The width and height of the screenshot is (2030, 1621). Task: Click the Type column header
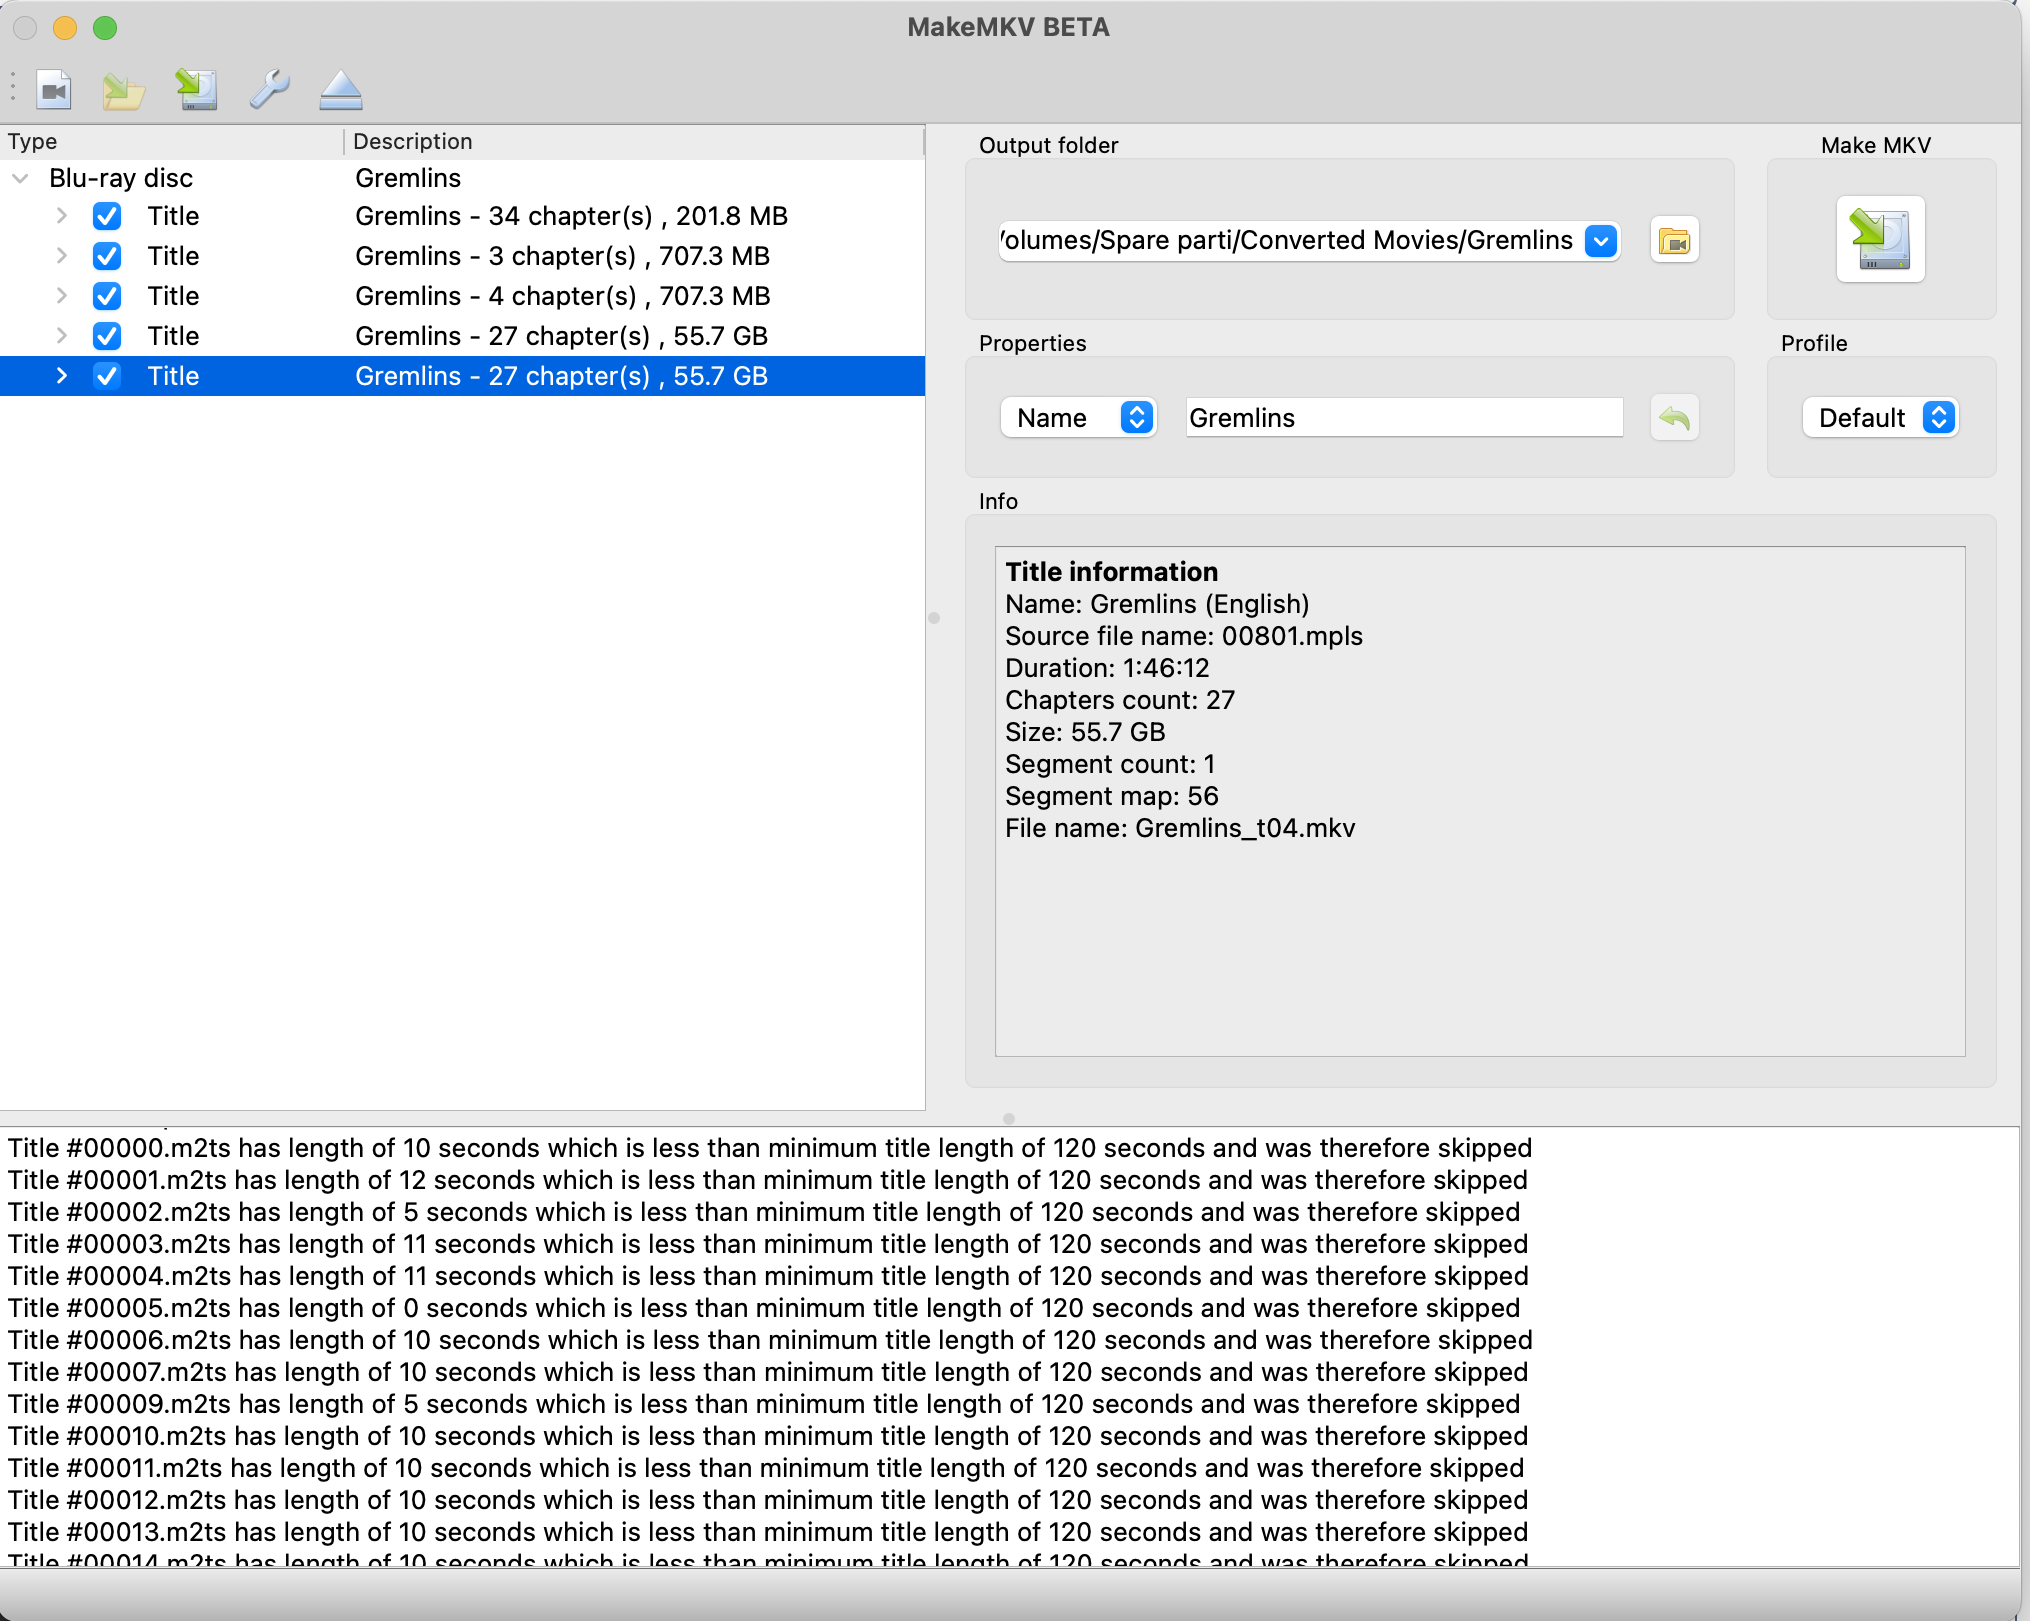tap(171, 141)
